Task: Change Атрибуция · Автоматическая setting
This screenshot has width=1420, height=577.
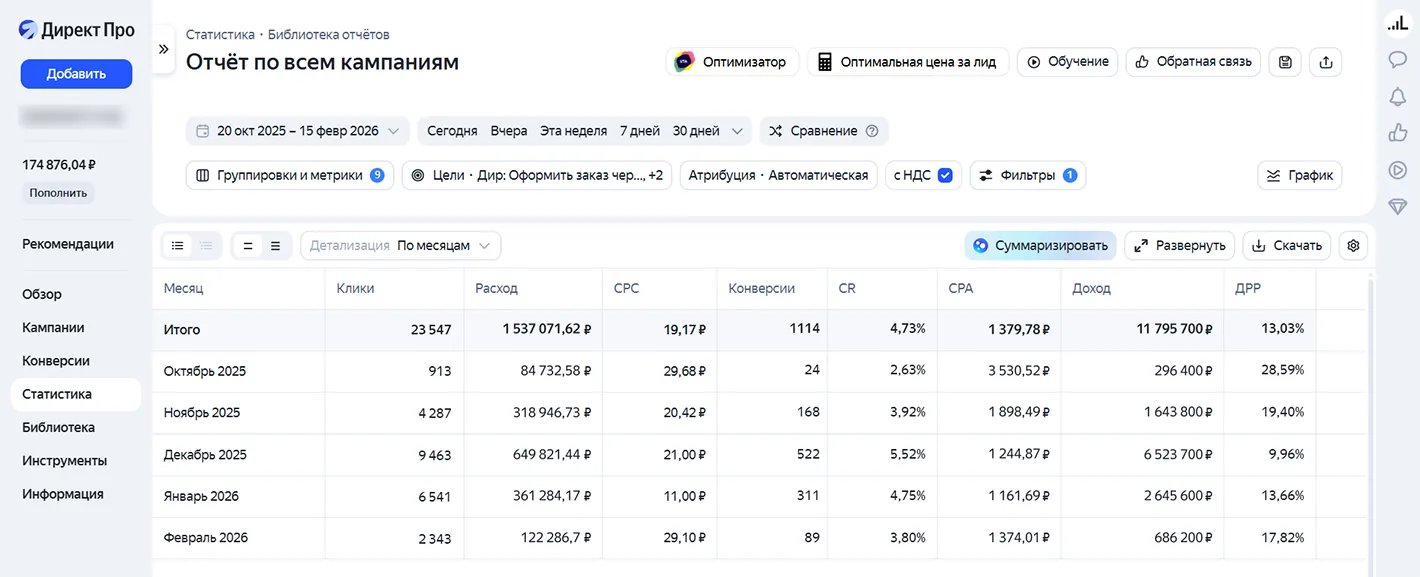Action: (x=778, y=175)
